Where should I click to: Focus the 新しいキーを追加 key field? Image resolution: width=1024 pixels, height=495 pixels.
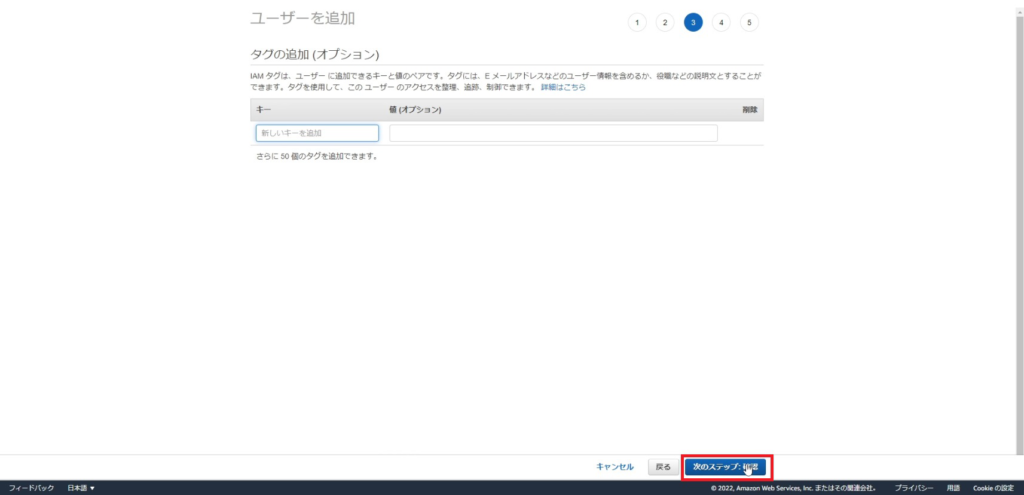(x=317, y=133)
